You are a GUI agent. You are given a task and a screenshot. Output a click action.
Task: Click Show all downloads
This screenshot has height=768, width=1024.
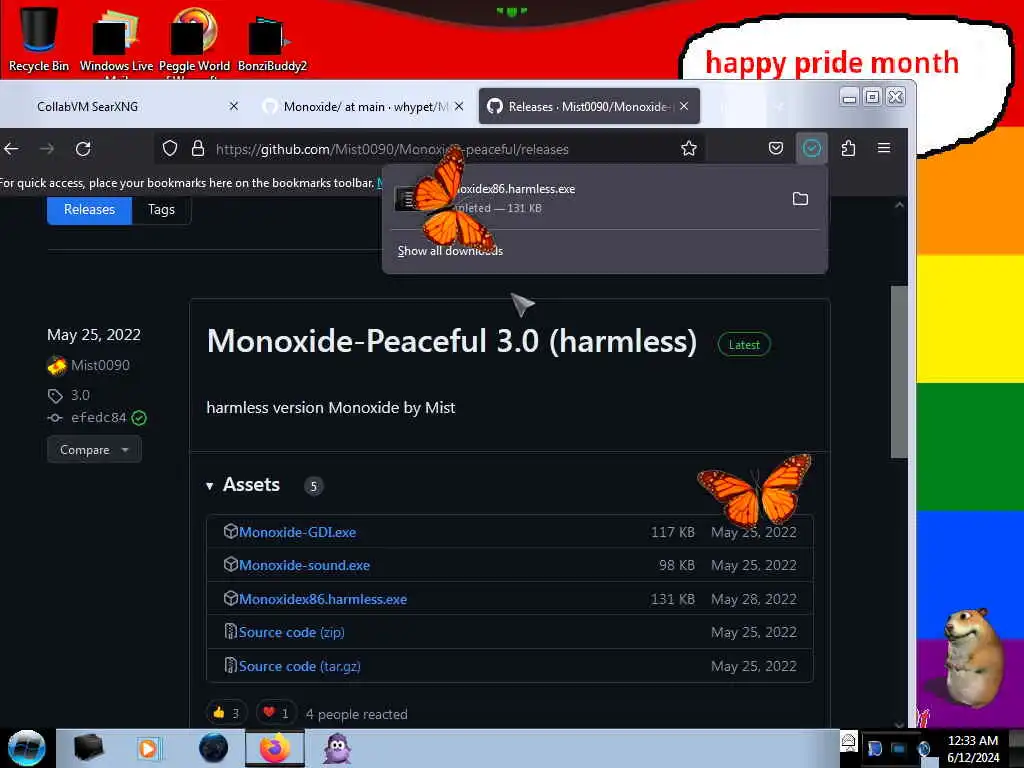pos(450,251)
